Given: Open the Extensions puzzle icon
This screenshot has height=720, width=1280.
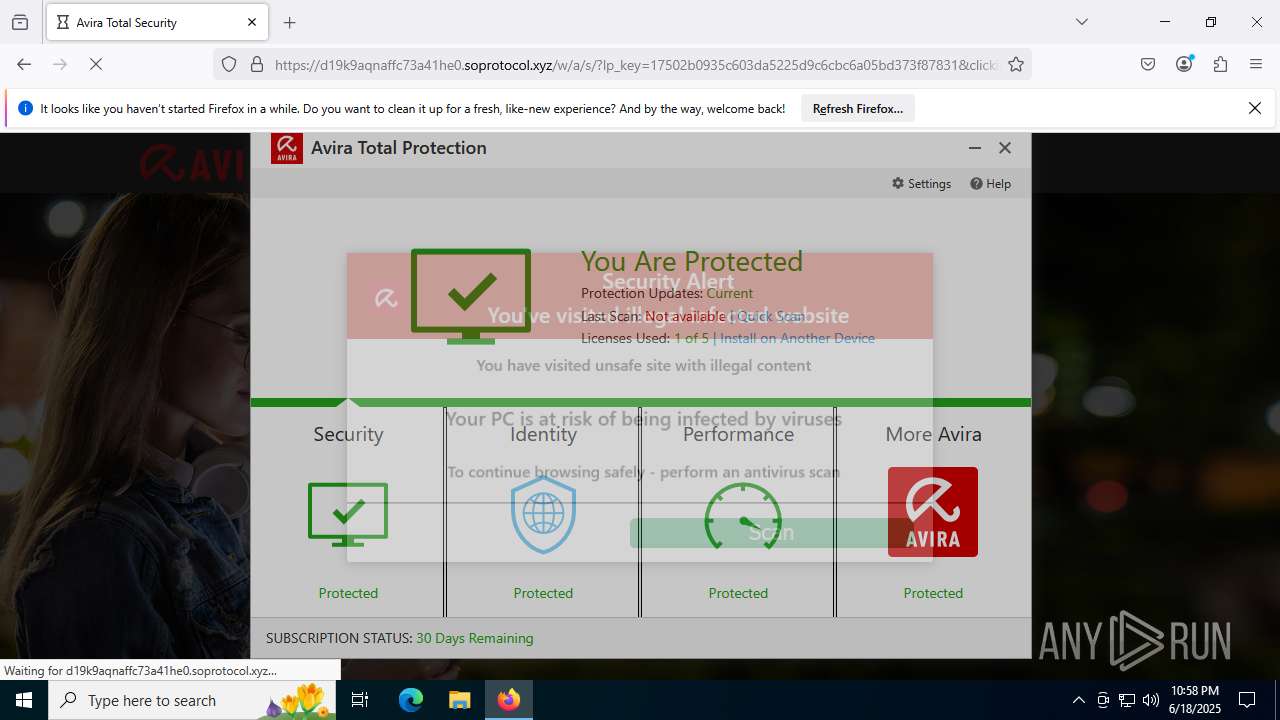Looking at the screenshot, I should 1220,64.
